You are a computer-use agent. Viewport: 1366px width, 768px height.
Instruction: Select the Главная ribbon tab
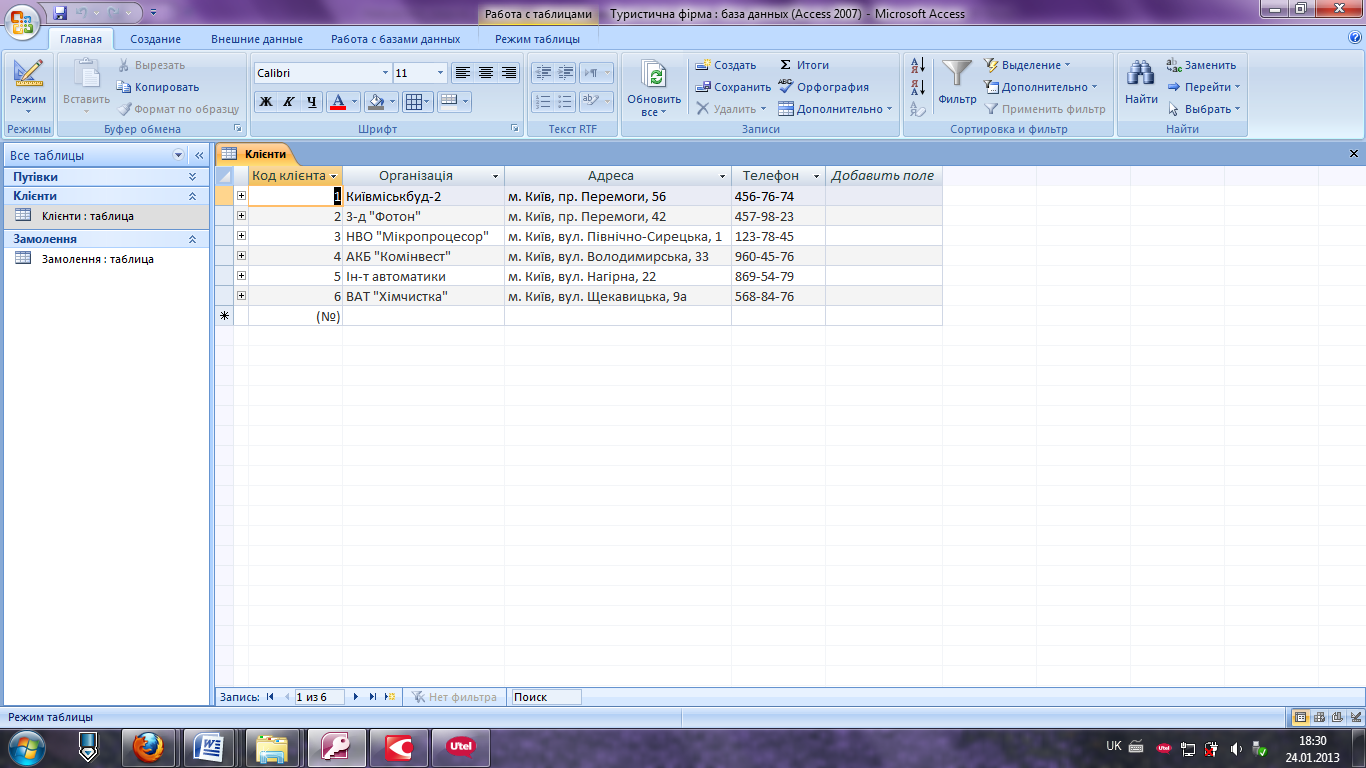80,39
